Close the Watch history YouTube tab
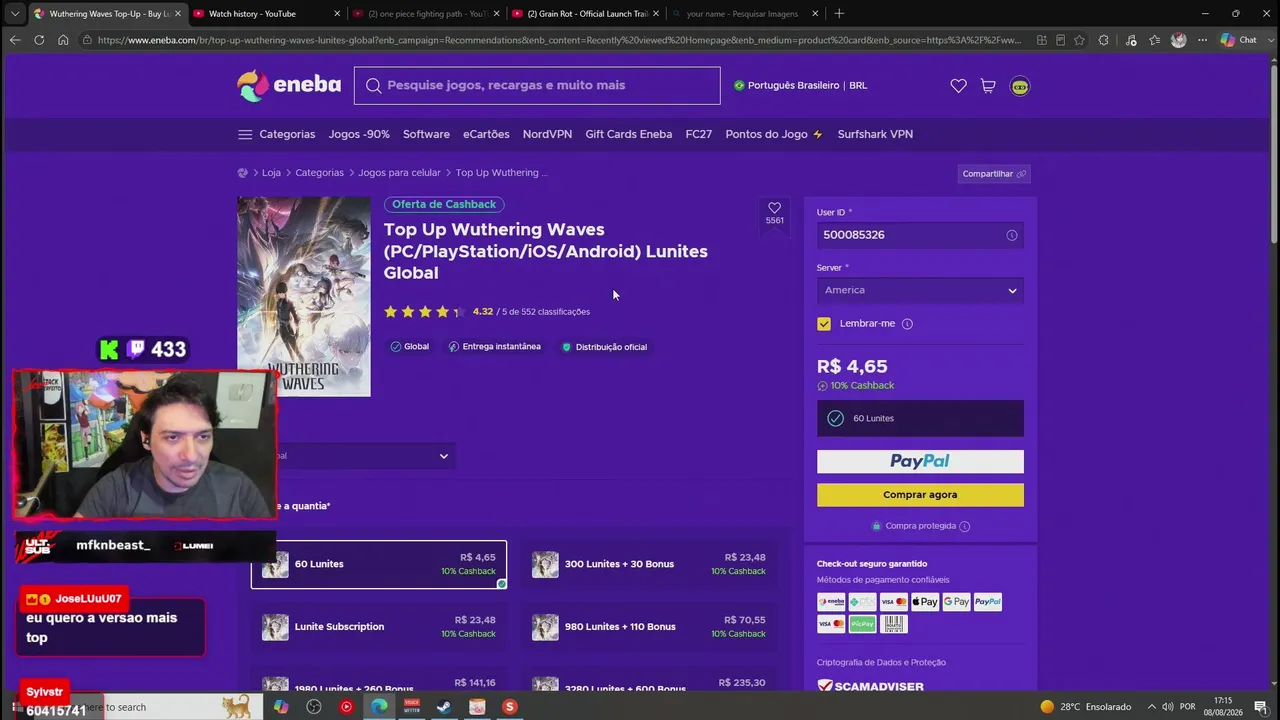This screenshot has height=720, width=1280. click(x=337, y=14)
